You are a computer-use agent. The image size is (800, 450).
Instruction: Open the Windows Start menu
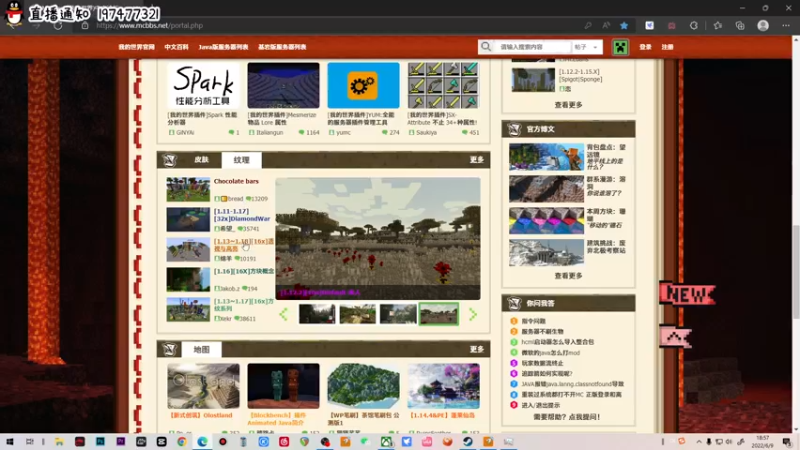click(10, 442)
